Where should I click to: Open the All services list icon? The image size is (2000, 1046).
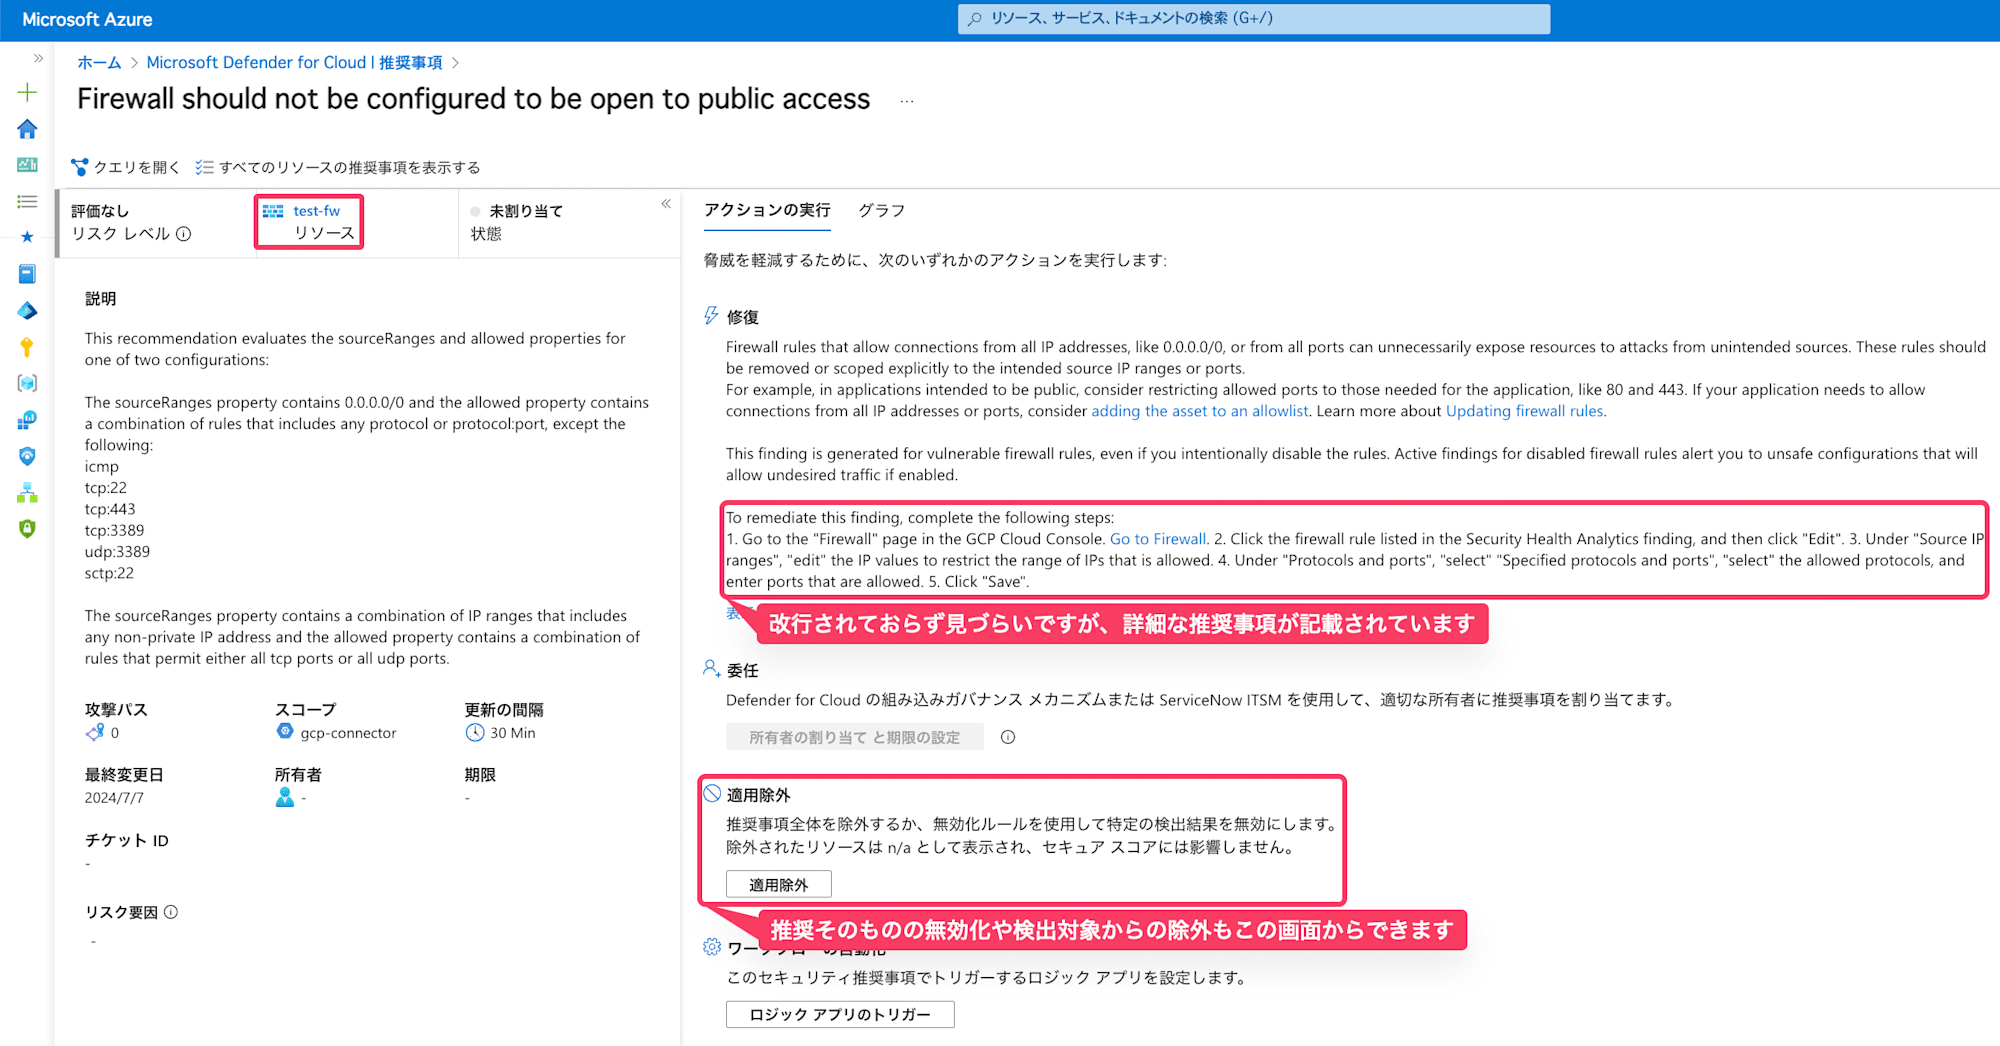[x=27, y=201]
